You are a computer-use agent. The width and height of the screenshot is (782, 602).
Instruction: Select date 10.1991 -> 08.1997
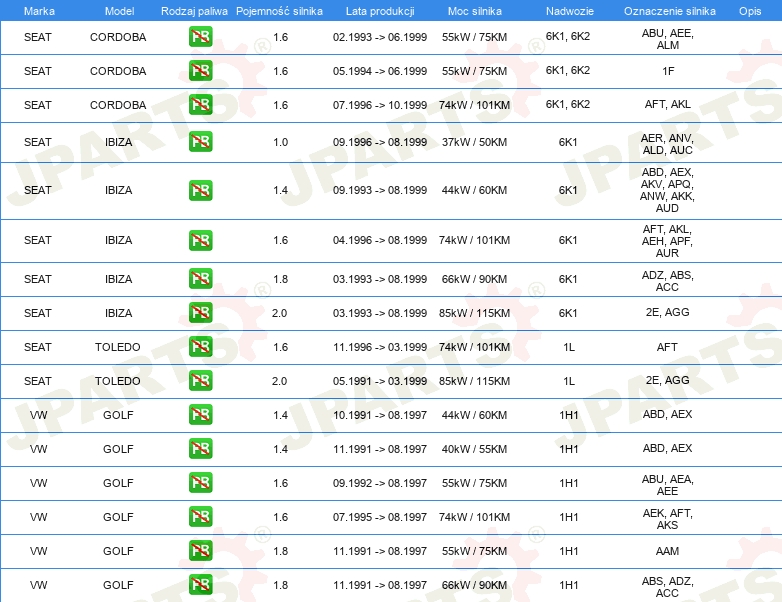[380, 415]
